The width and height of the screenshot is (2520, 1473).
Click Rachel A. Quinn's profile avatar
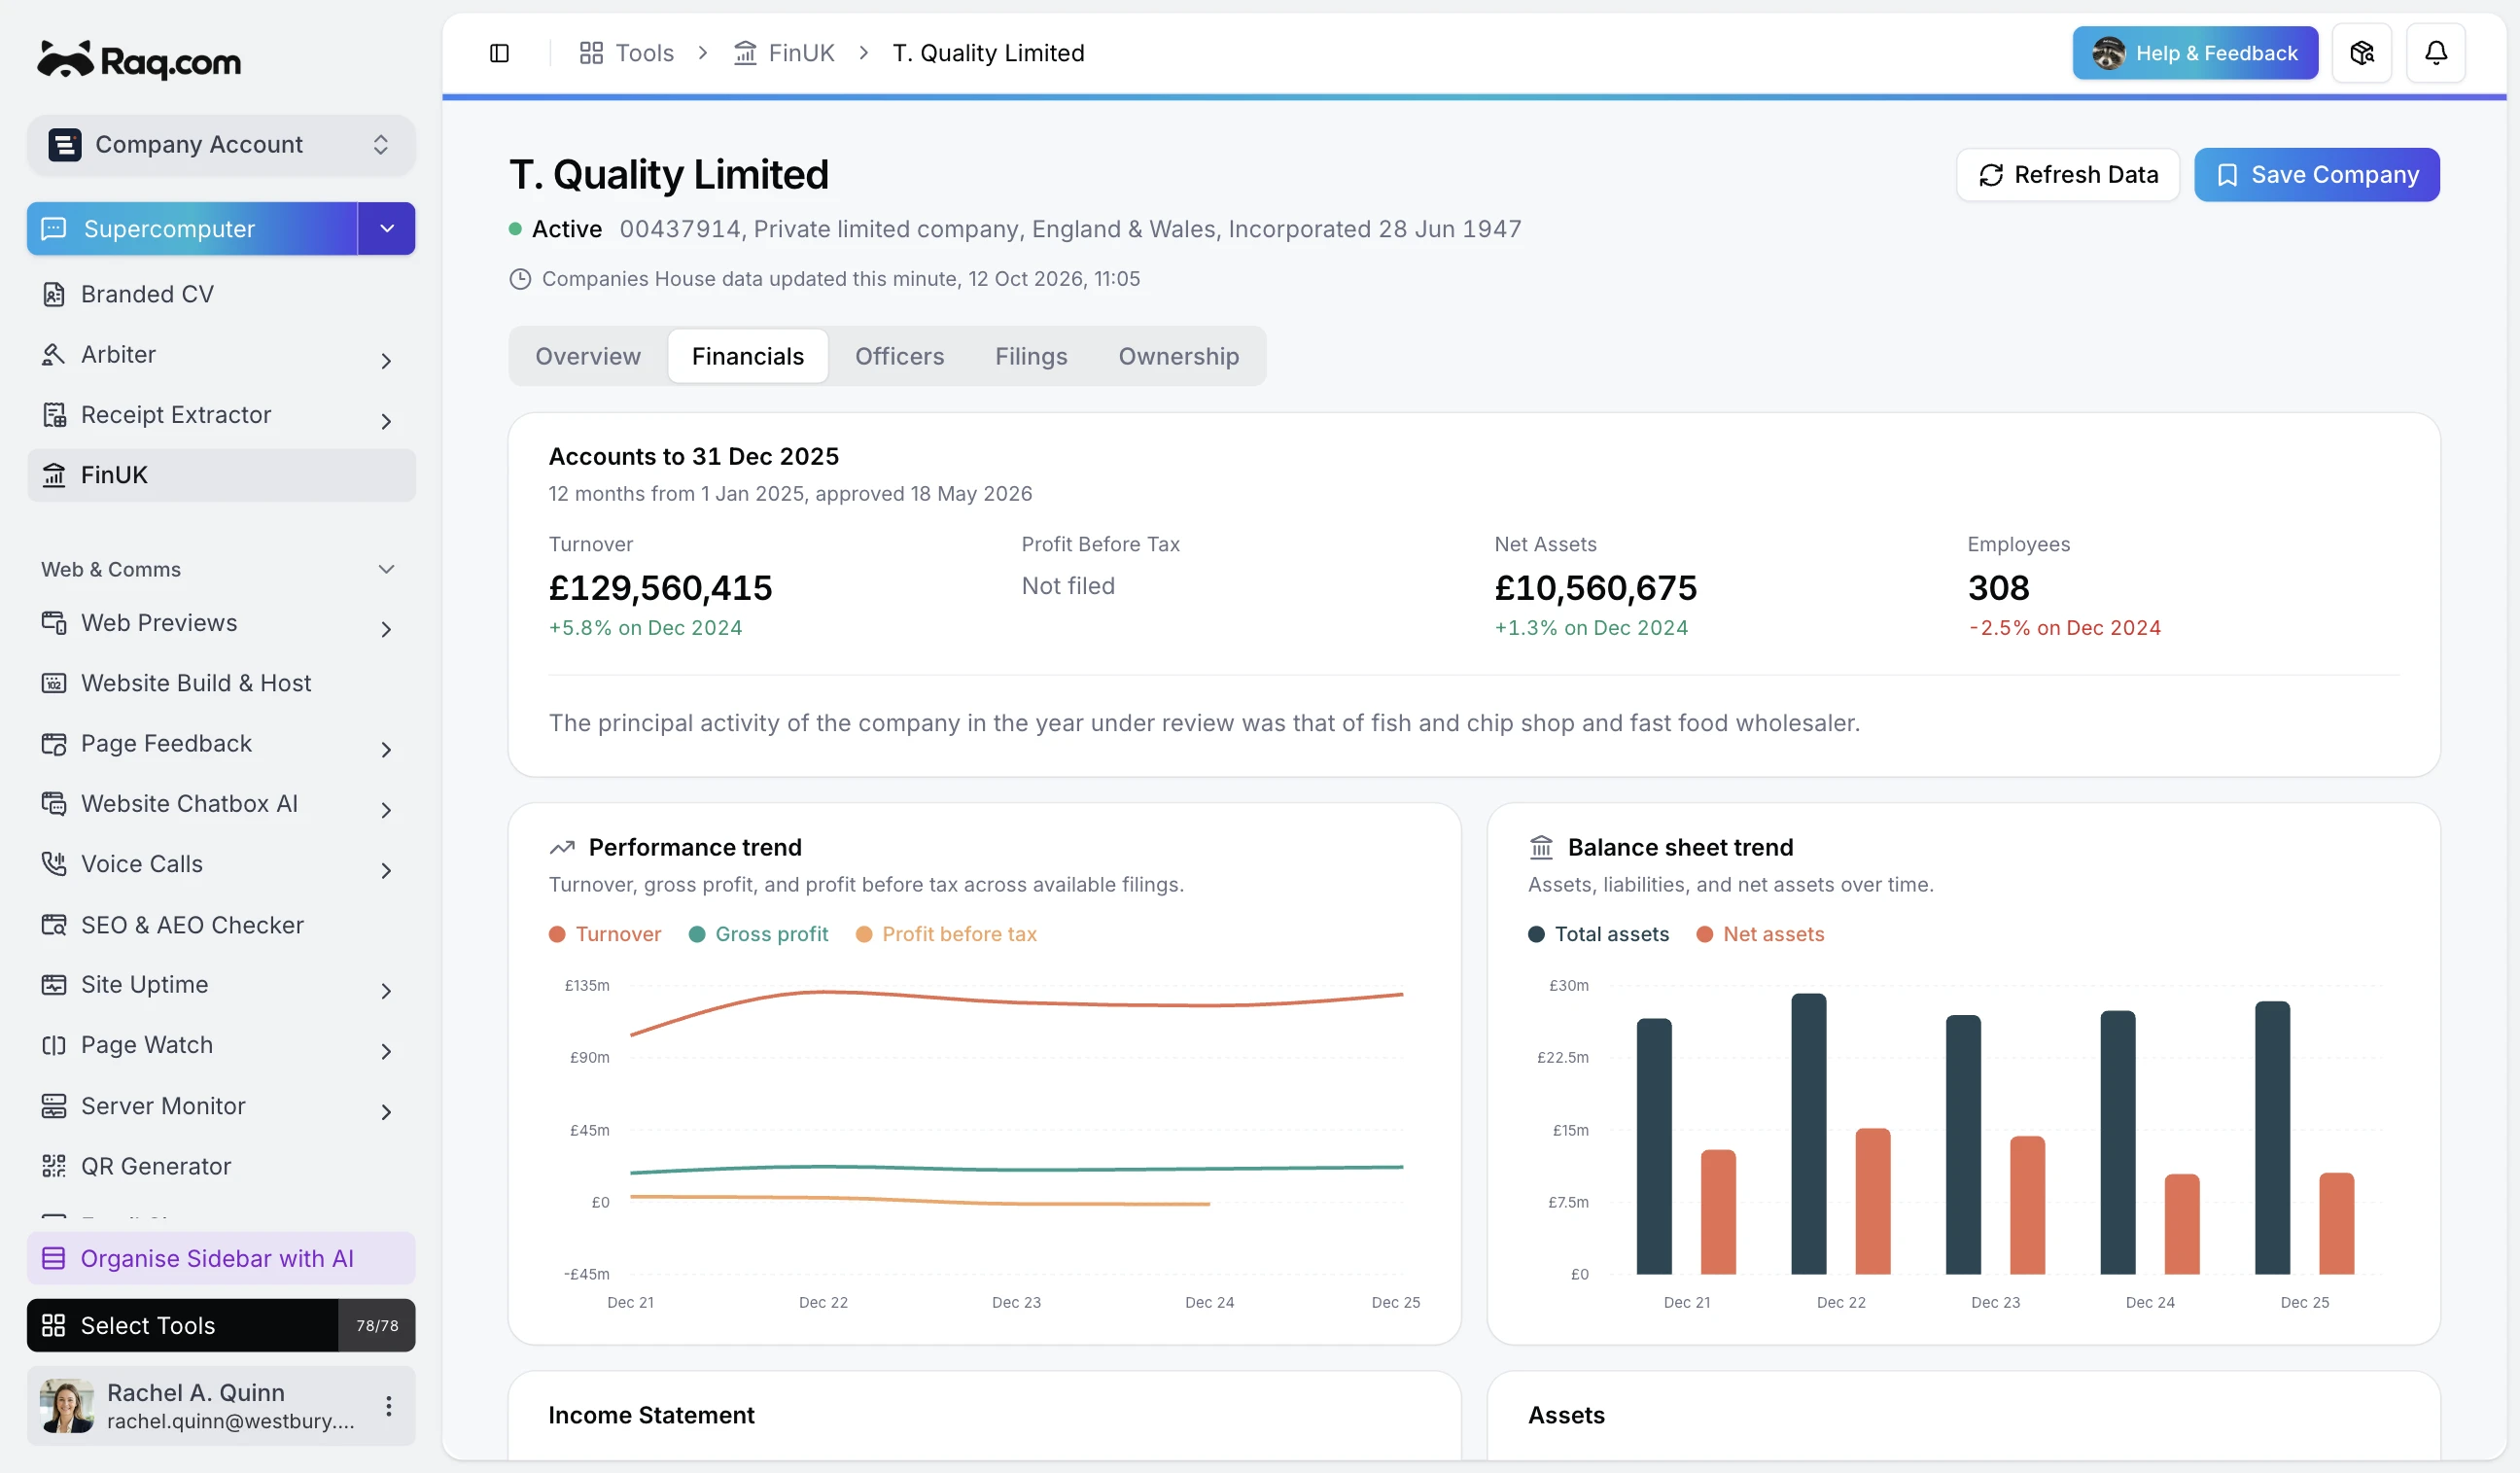pyautogui.click(x=67, y=1406)
